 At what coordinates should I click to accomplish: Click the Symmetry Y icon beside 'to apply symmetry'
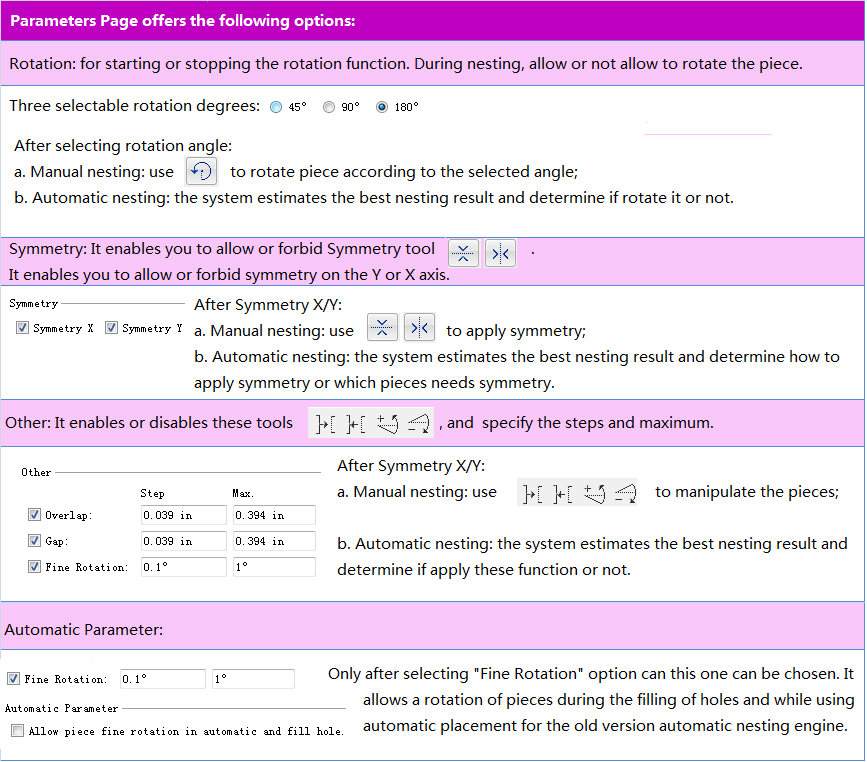(419, 327)
